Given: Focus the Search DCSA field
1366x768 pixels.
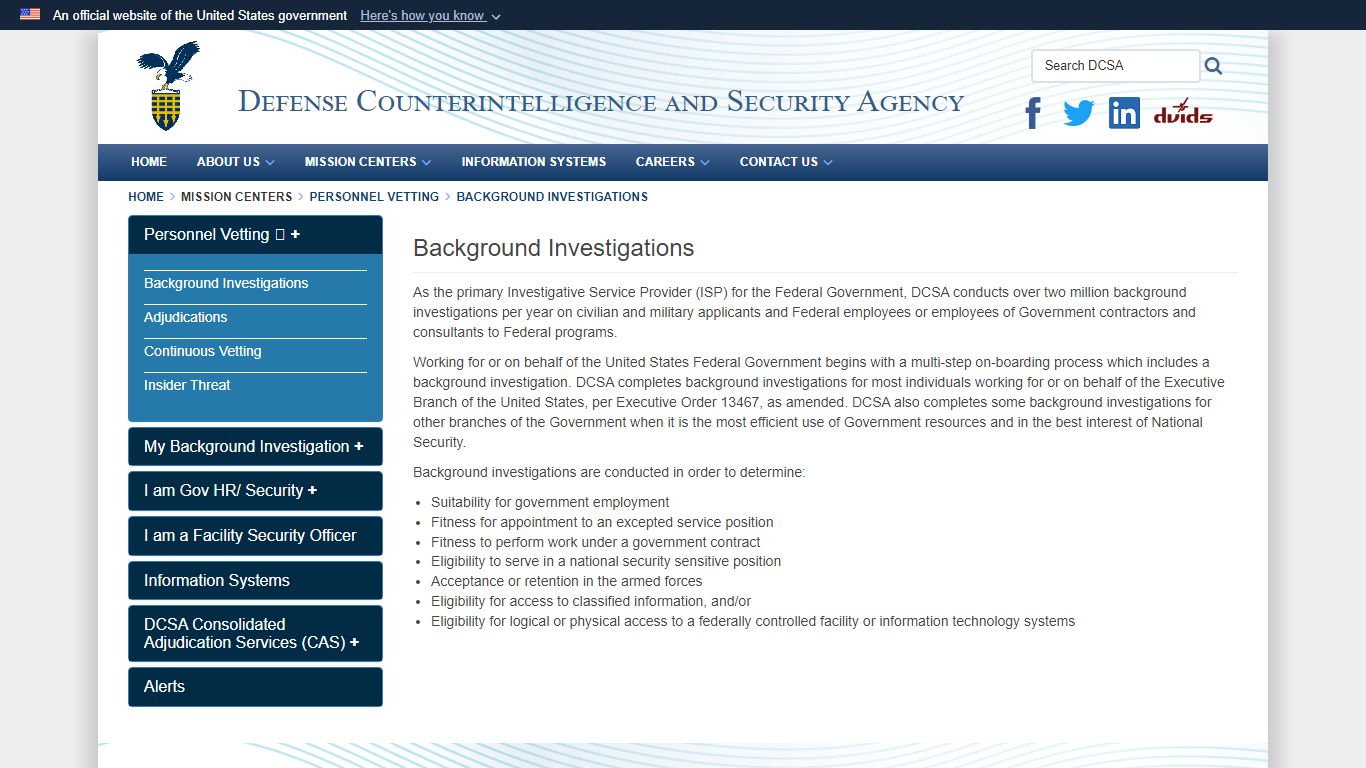Looking at the screenshot, I should tap(1115, 66).
